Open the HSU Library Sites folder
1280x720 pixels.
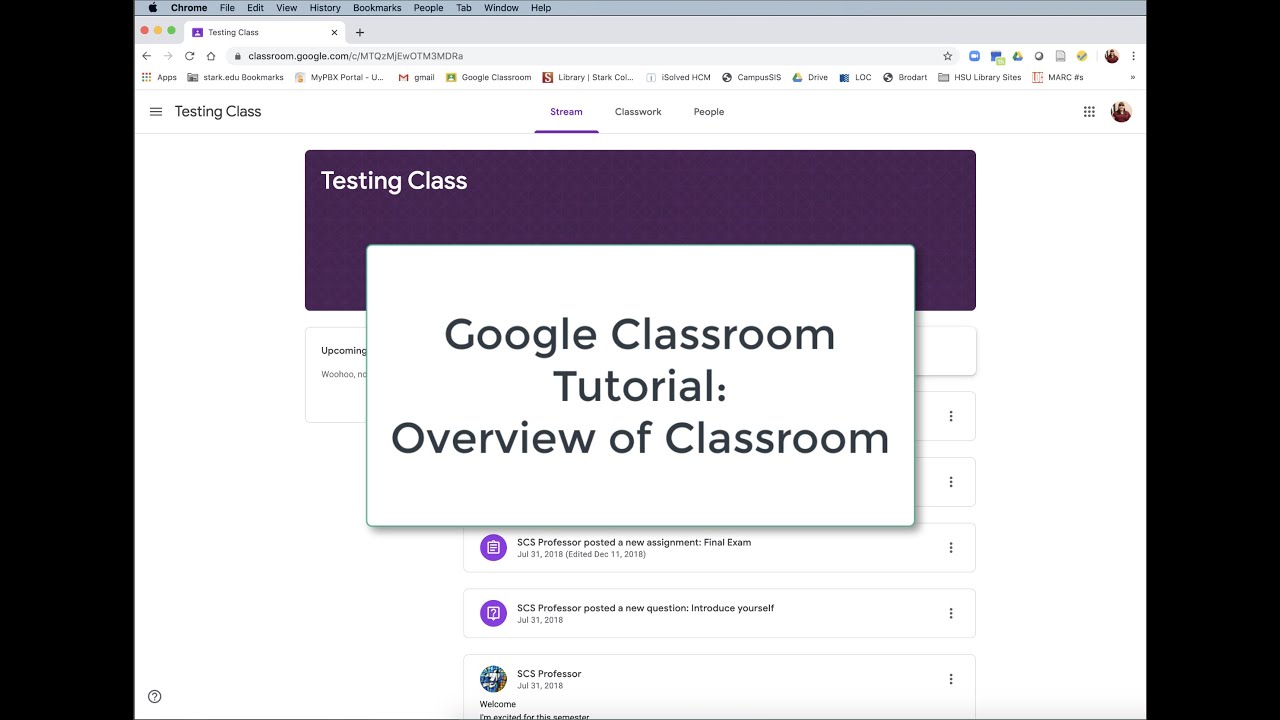click(x=981, y=77)
